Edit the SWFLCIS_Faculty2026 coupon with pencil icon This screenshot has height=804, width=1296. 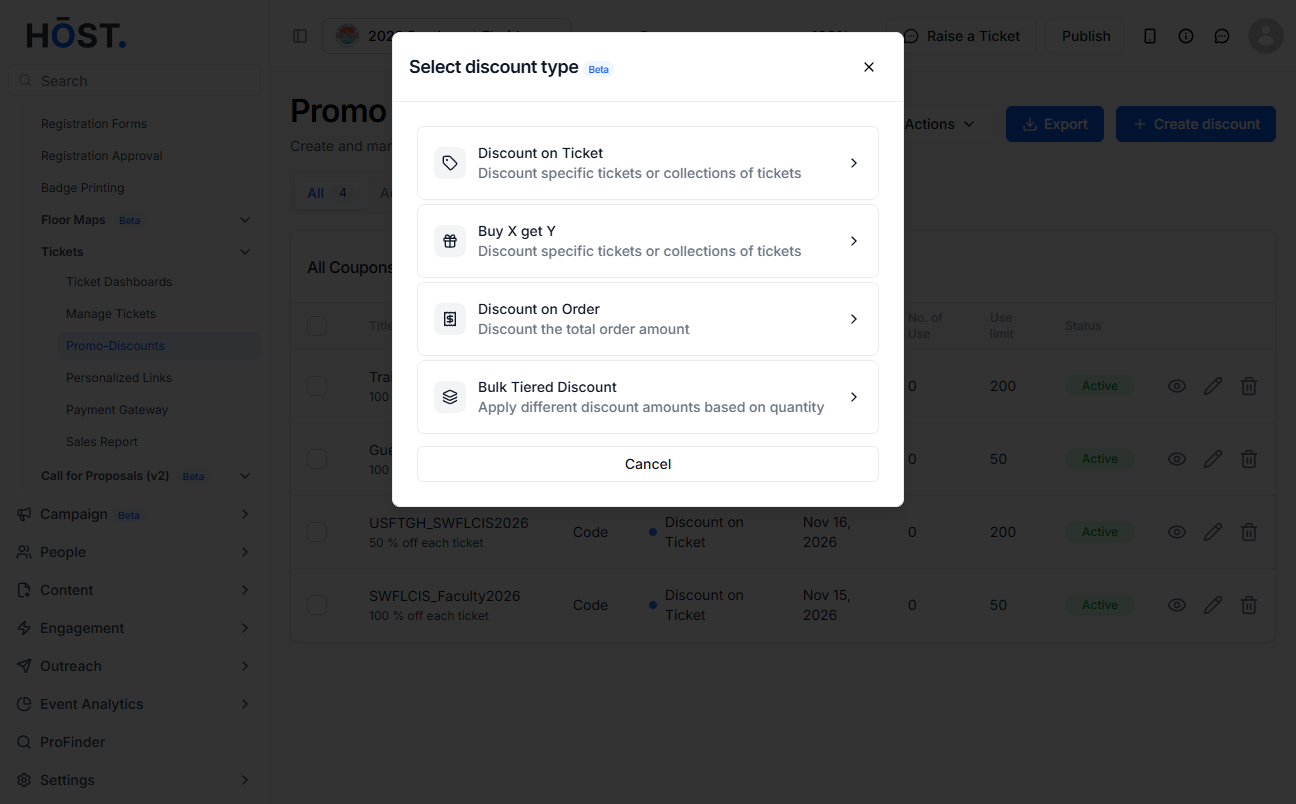[x=1213, y=605]
